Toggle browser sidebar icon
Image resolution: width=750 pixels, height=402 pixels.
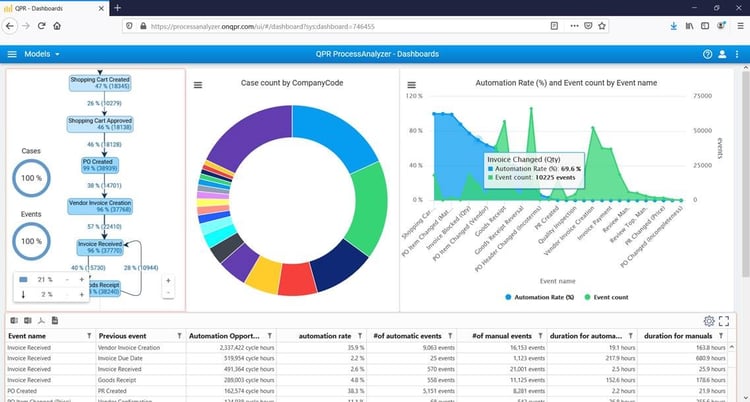pyautogui.click(x=705, y=26)
